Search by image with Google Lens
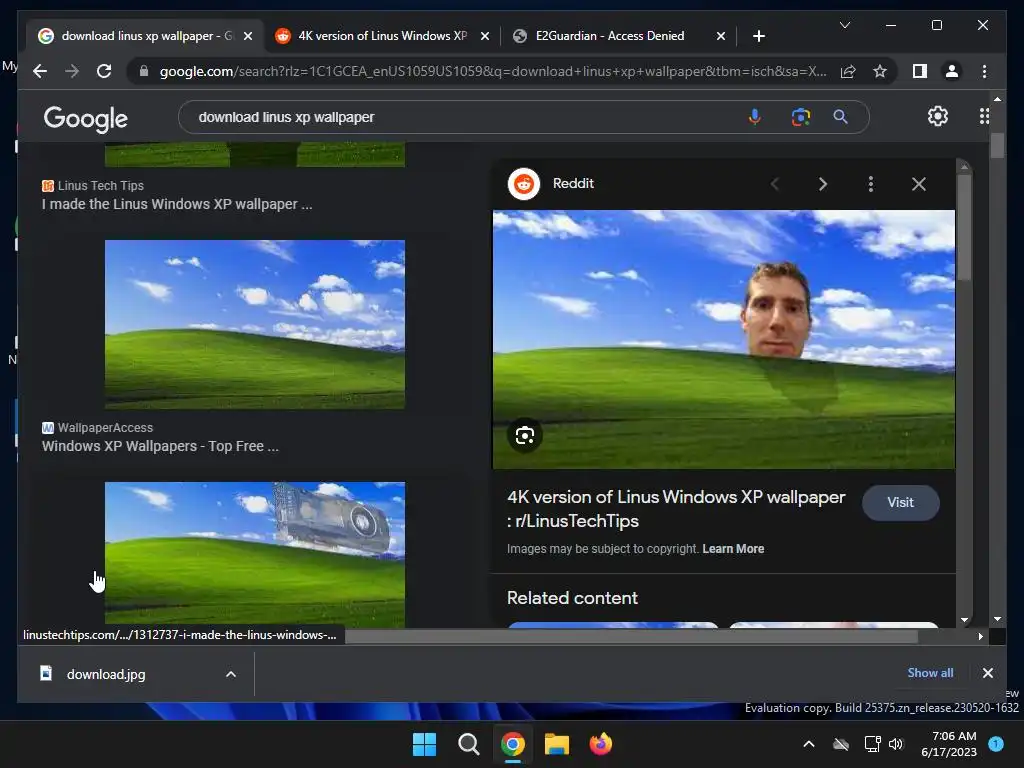1024x768 pixels. pos(801,117)
